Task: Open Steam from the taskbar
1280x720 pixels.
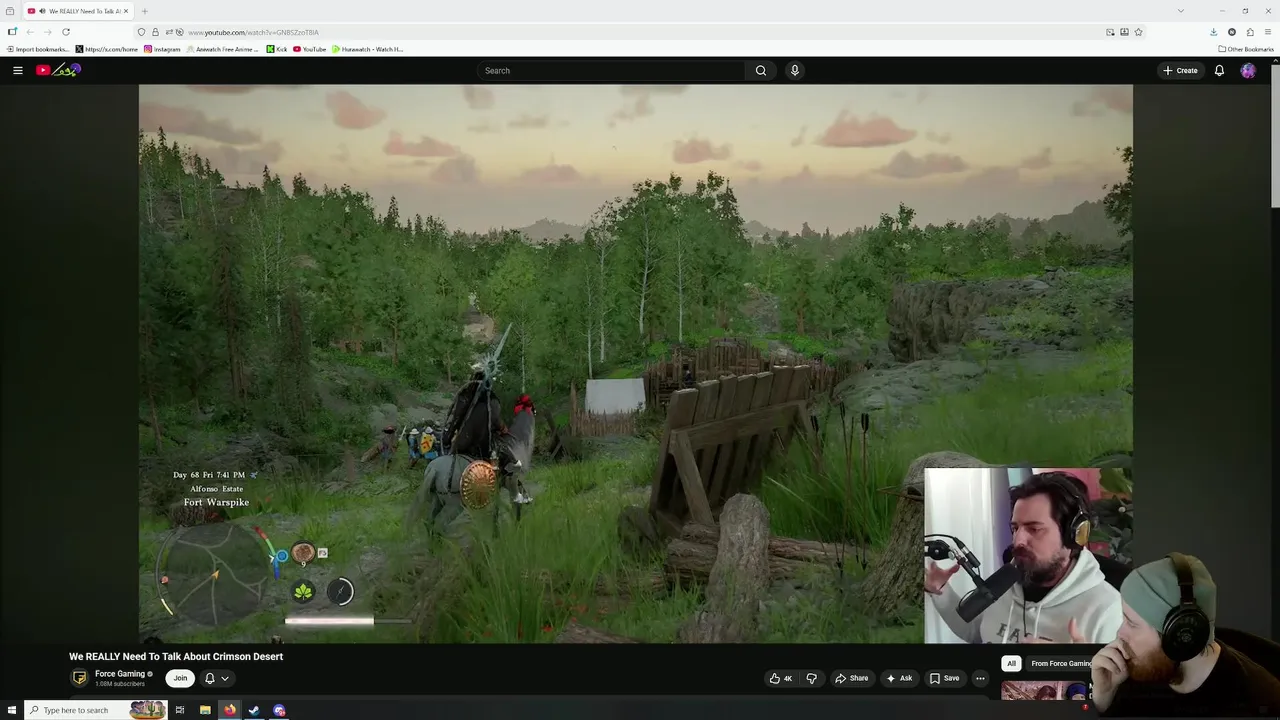Action: pyautogui.click(x=254, y=710)
